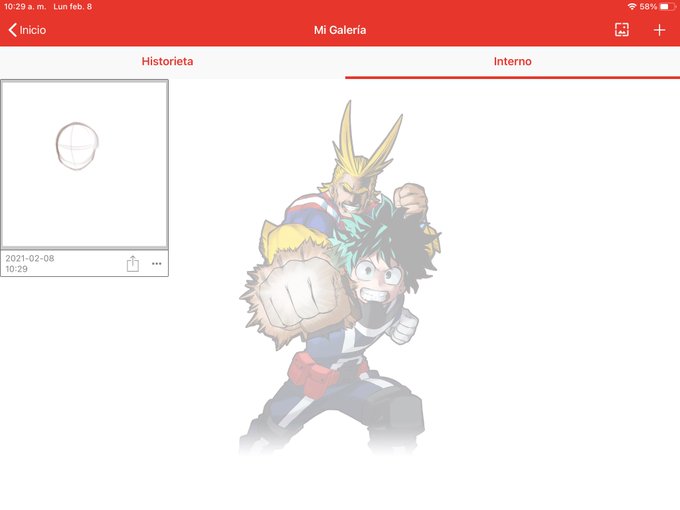Create new artwork with plus icon
680x510 pixels.
coord(659,30)
